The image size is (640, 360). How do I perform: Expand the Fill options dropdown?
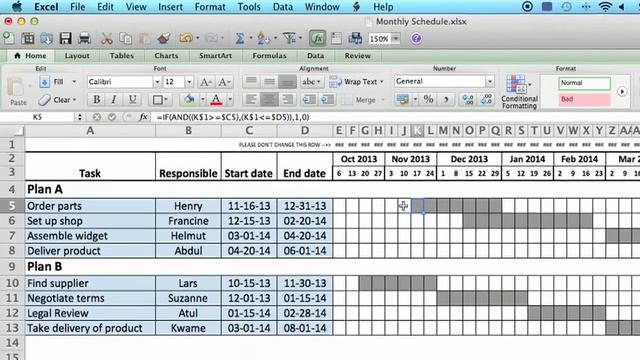tap(74, 82)
